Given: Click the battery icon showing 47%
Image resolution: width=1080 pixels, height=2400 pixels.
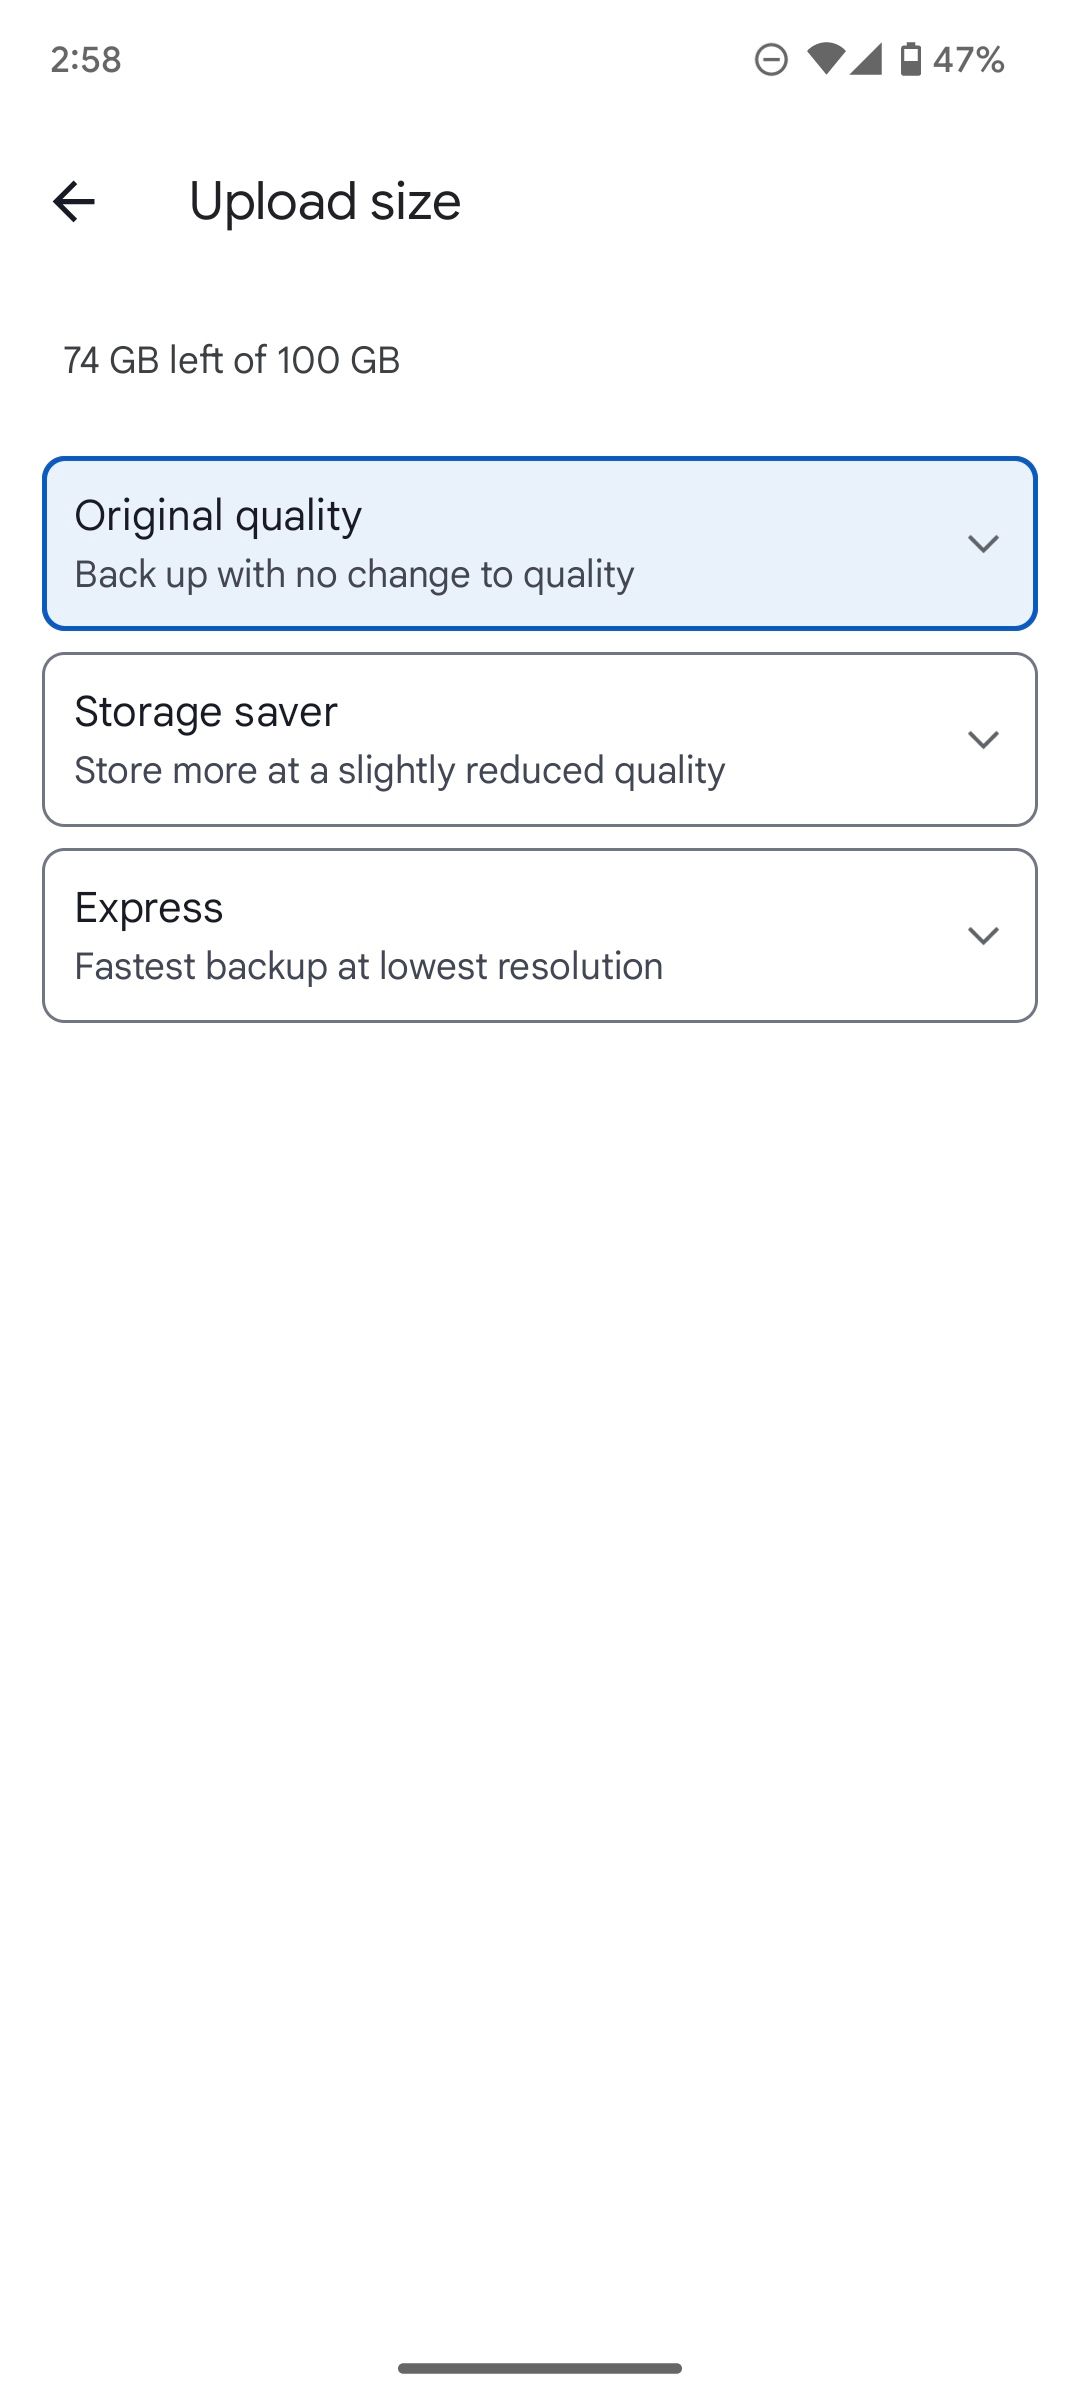Looking at the screenshot, I should (x=913, y=60).
